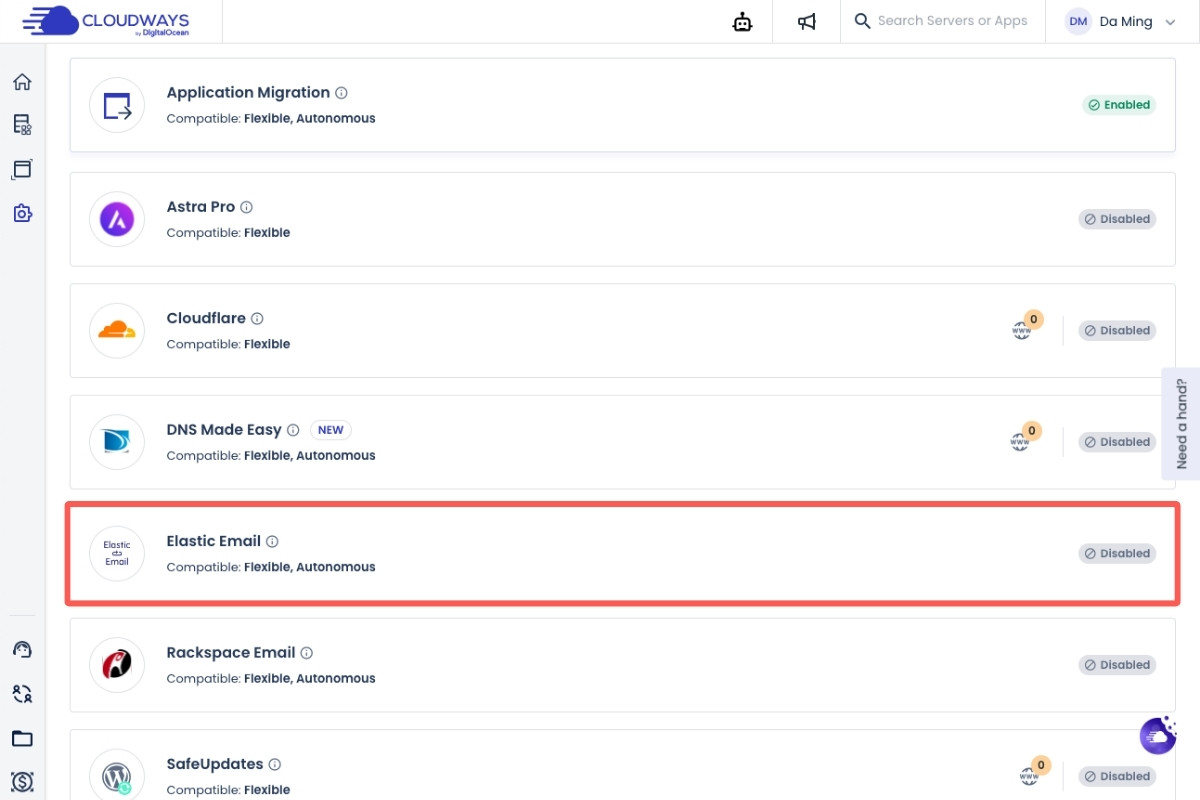Select the Astra Pro title
Image resolution: width=1200 pixels, height=800 pixels.
tap(201, 207)
